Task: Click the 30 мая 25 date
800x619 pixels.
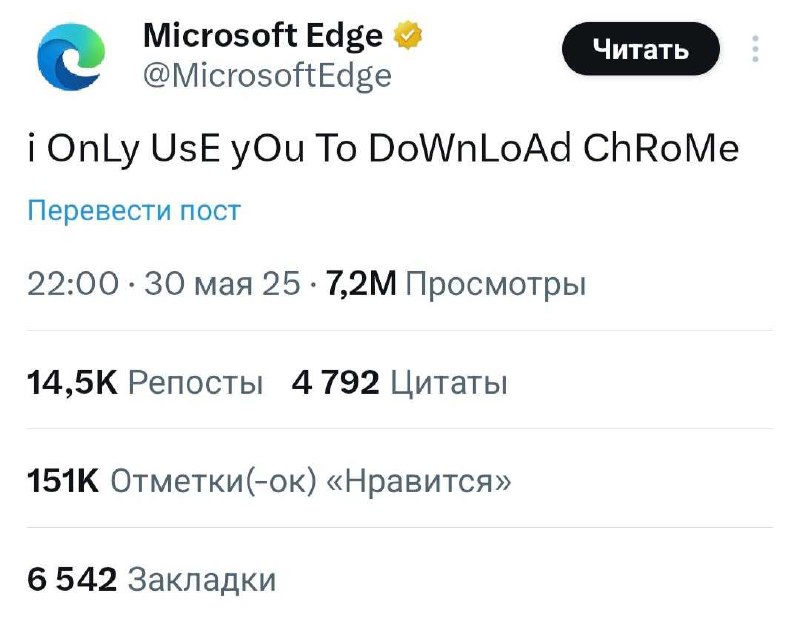Action: point(222,283)
